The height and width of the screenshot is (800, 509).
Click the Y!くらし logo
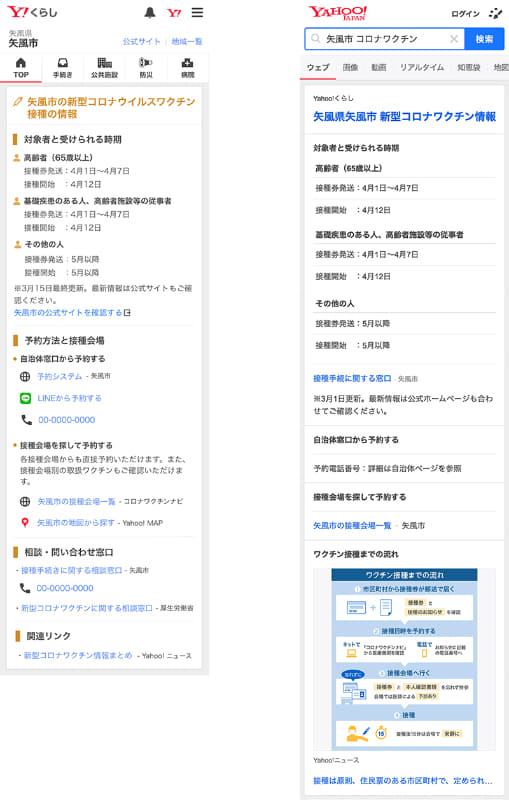32,12
